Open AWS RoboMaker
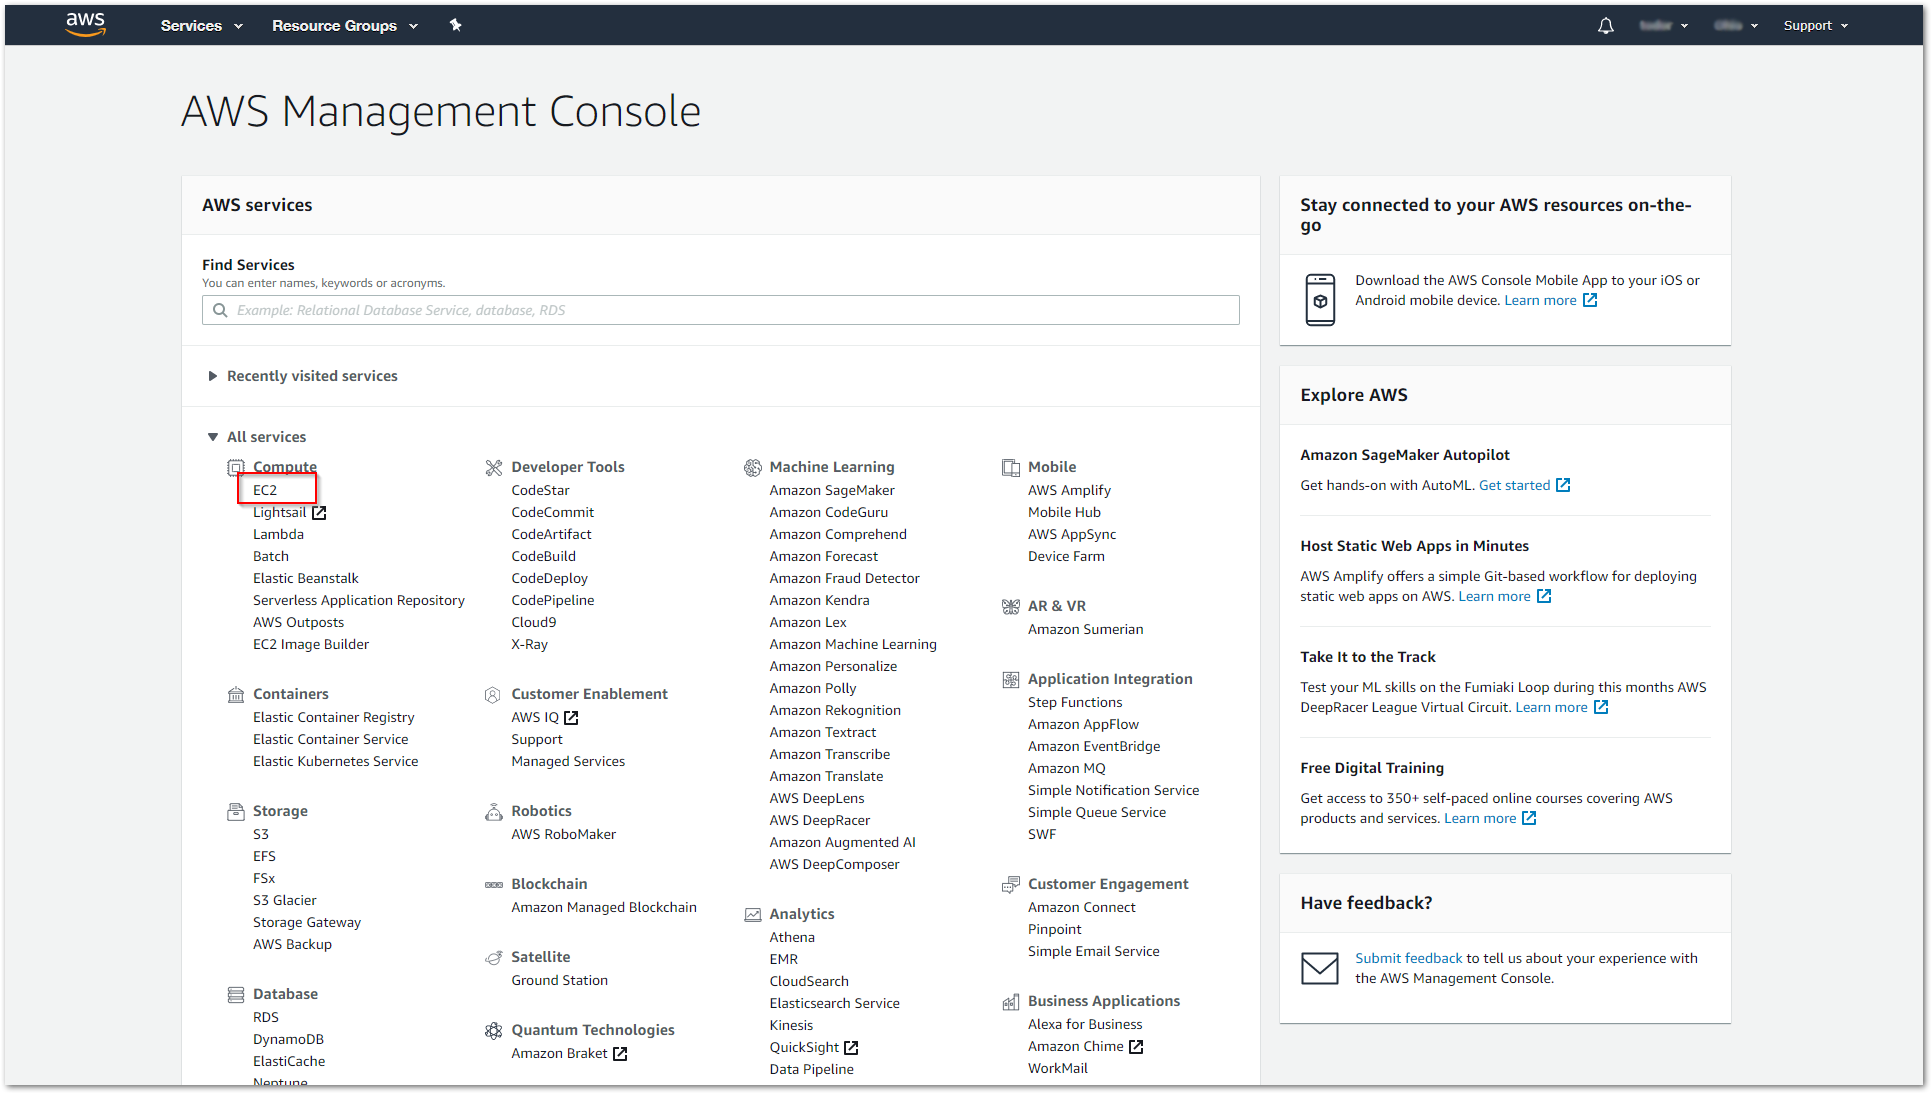1932x1094 pixels. (x=564, y=834)
